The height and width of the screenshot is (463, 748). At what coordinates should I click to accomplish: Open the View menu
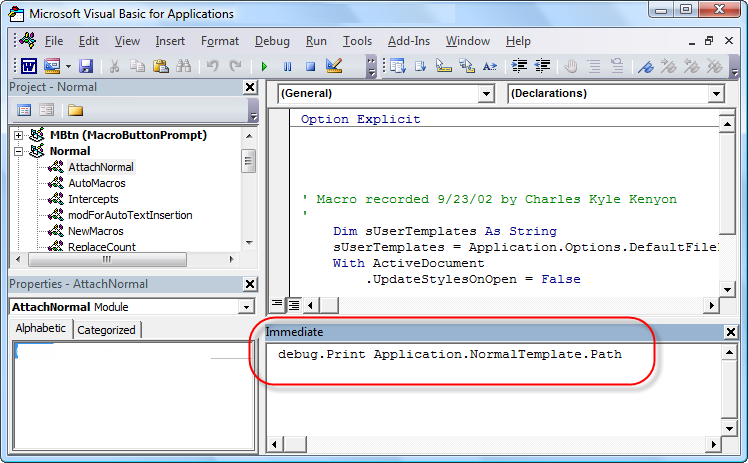pyautogui.click(x=127, y=41)
